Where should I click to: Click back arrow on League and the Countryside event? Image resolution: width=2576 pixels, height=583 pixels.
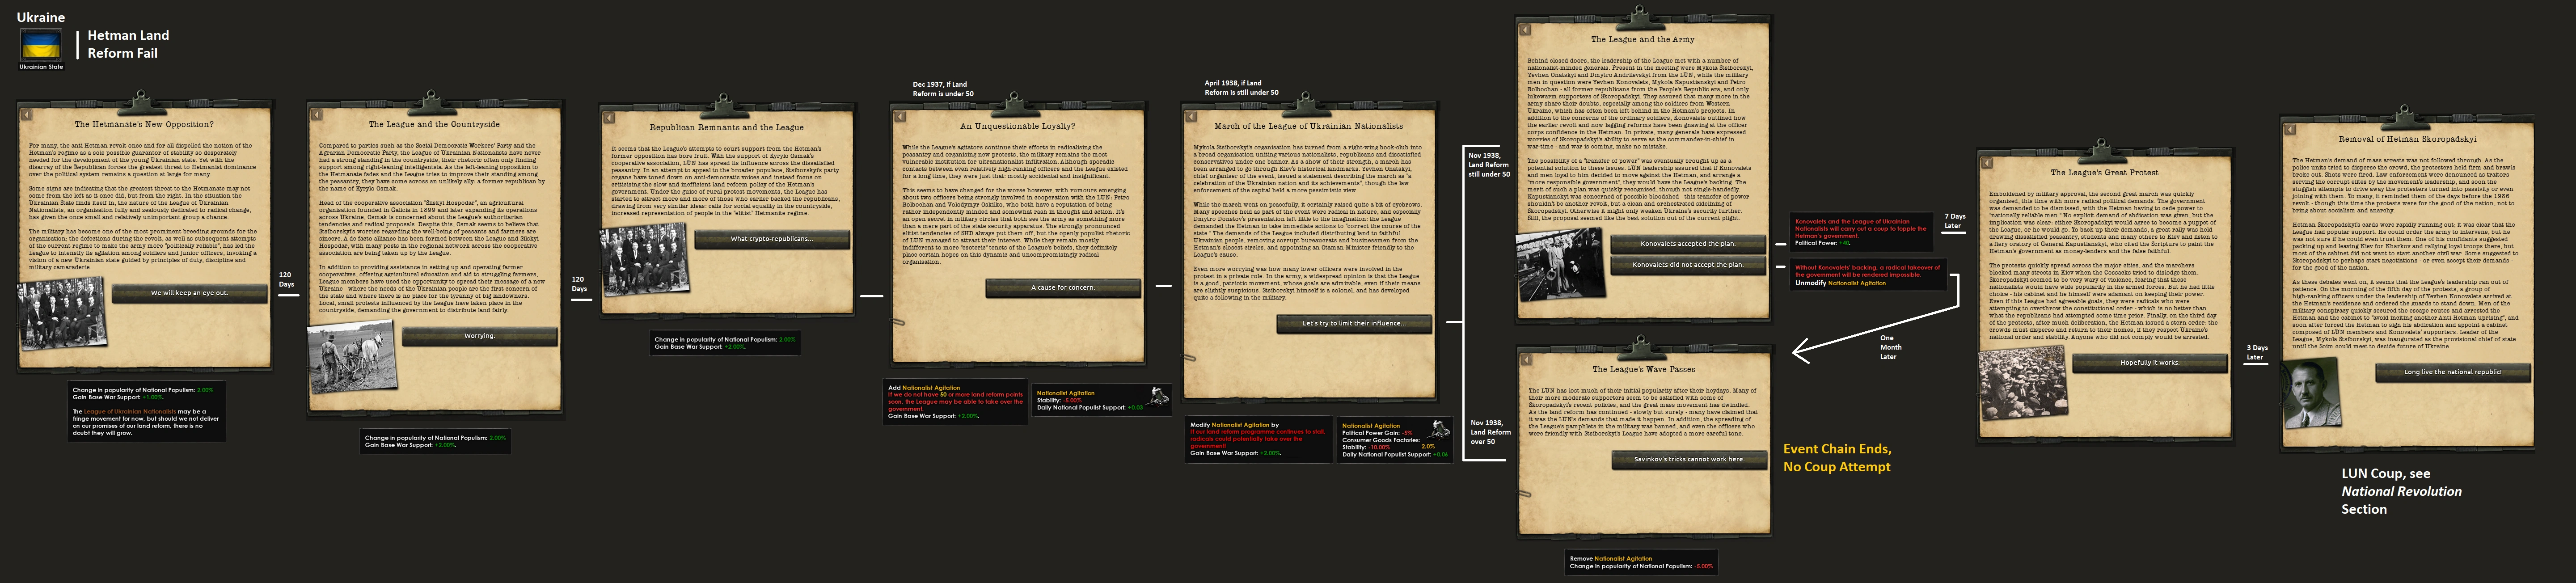(317, 116)
